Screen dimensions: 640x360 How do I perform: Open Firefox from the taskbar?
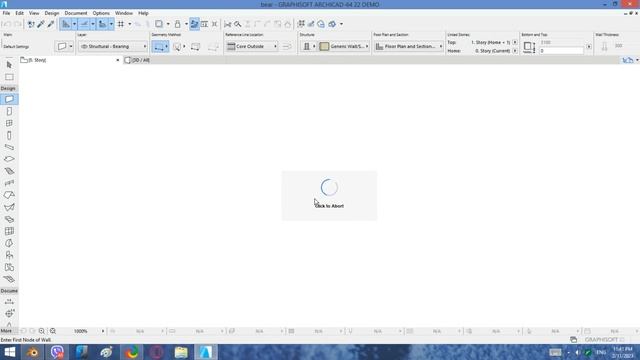[131, 352]
